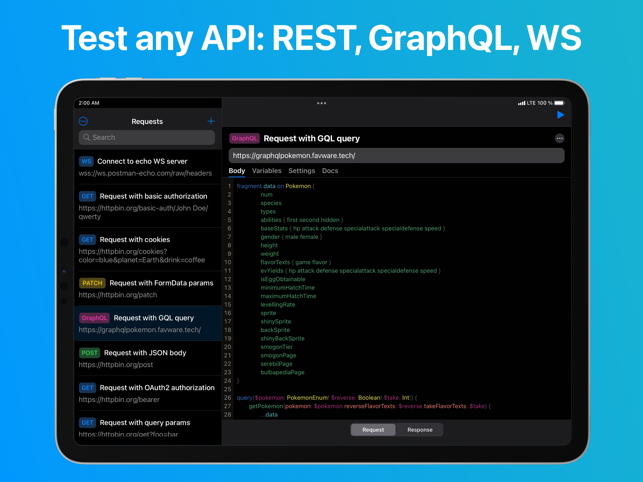Screen dimensions: 643x482
Task: Open Request with query params
Action: pyautogui.click(x=148, y=428)
